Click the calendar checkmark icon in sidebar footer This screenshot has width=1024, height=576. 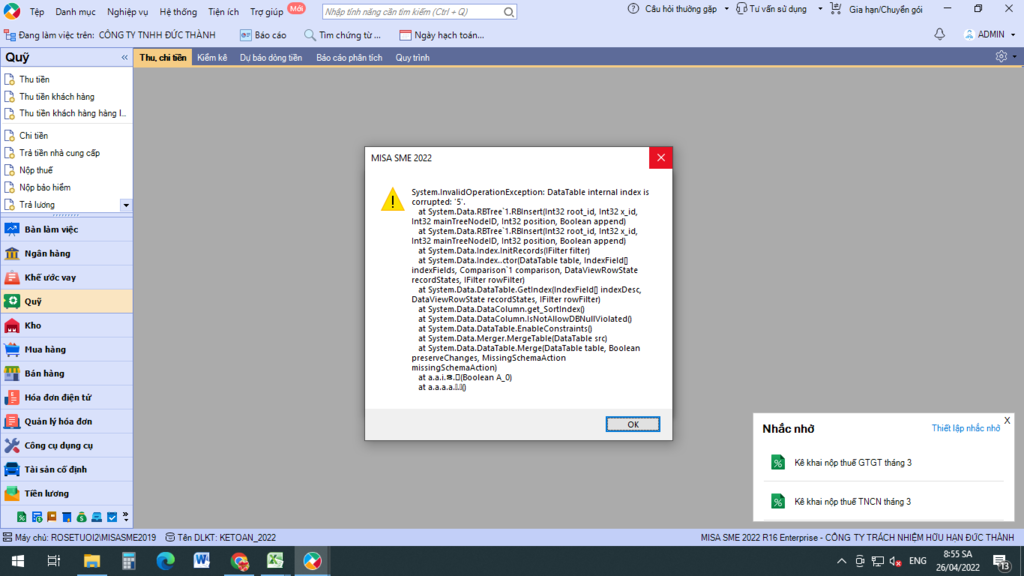click(x=112, y=517)
